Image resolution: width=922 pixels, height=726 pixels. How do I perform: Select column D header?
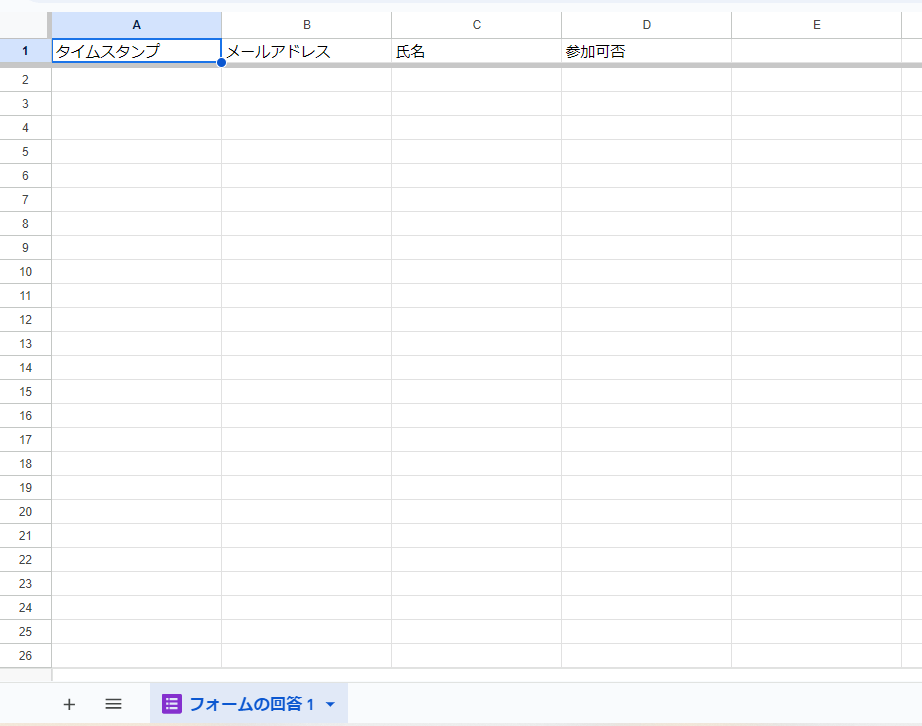point(646,24)
